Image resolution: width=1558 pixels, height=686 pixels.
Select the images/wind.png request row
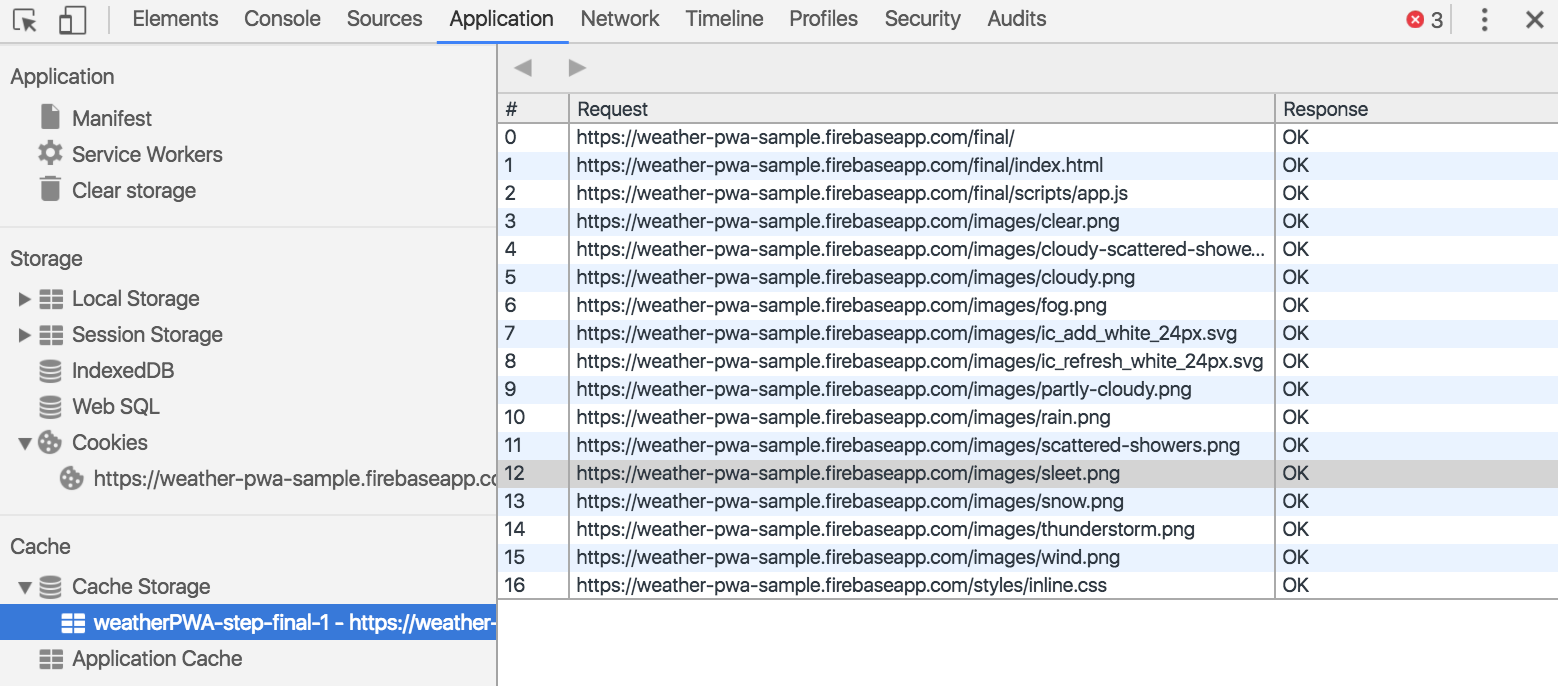pyautogui.click(x=1028, y=557)
